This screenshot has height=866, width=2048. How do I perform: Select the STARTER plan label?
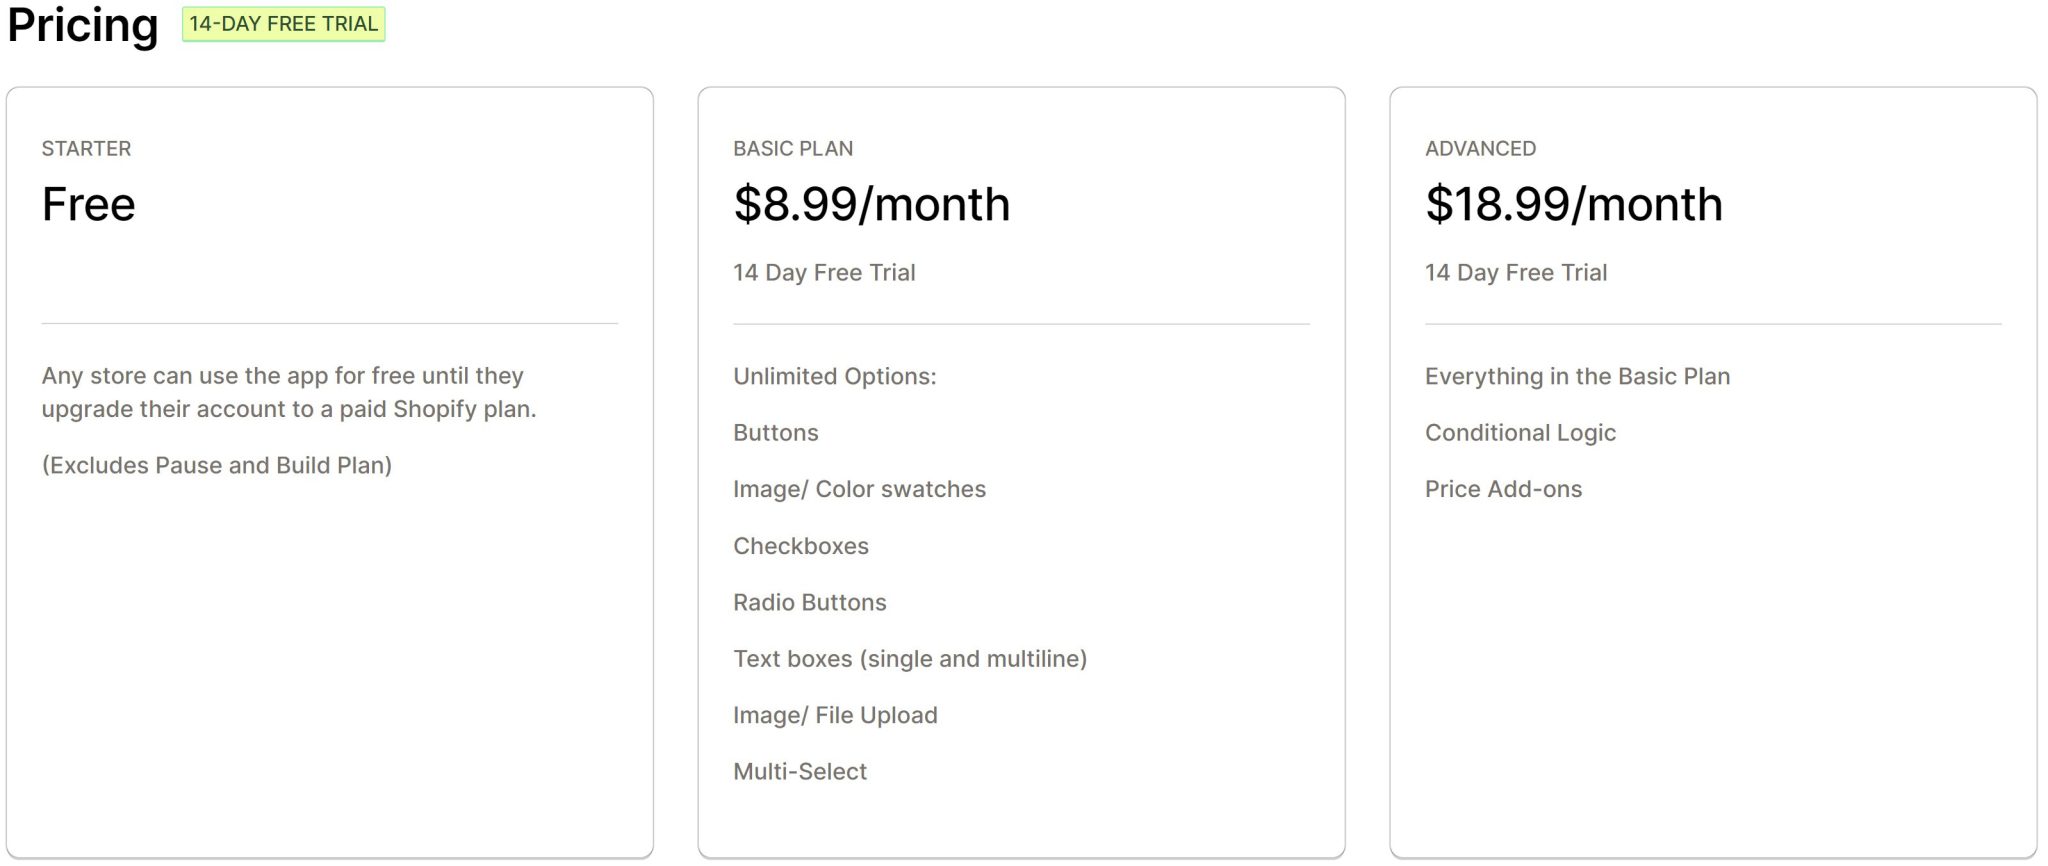click(x=86, y=148)
